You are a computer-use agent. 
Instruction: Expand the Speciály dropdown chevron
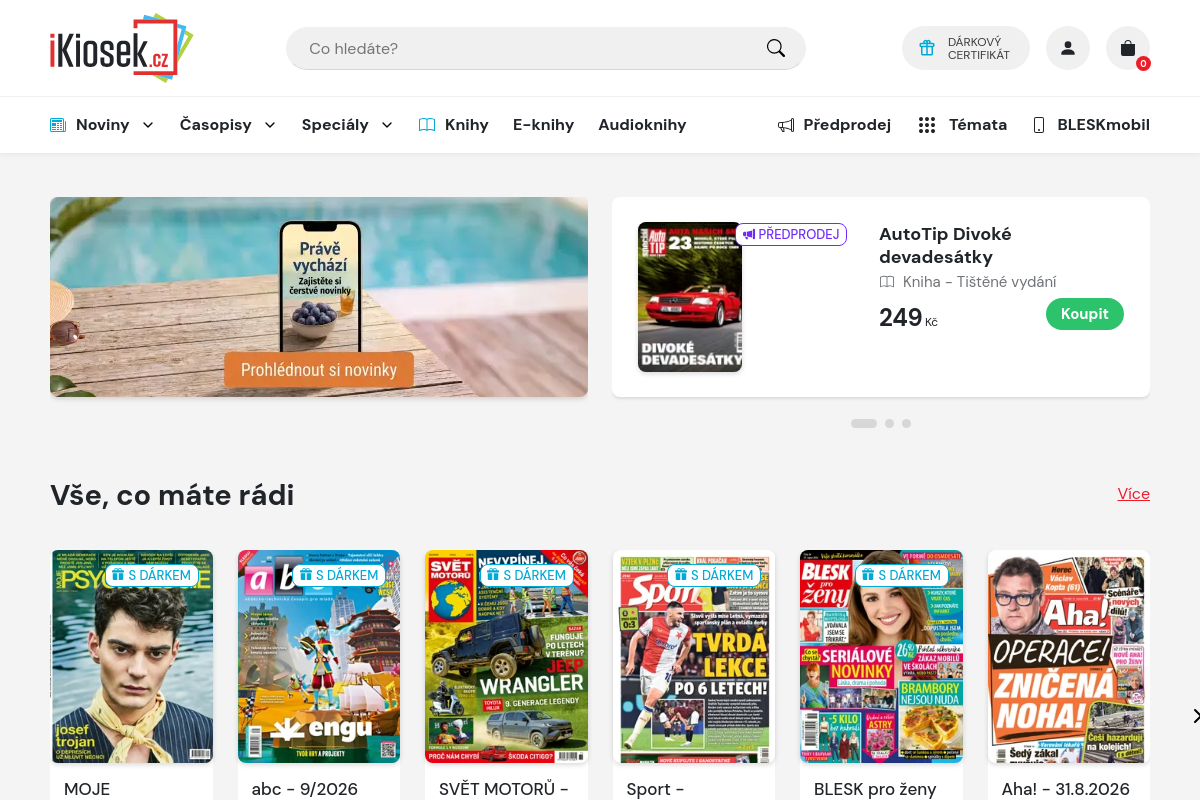click(387, 125)
